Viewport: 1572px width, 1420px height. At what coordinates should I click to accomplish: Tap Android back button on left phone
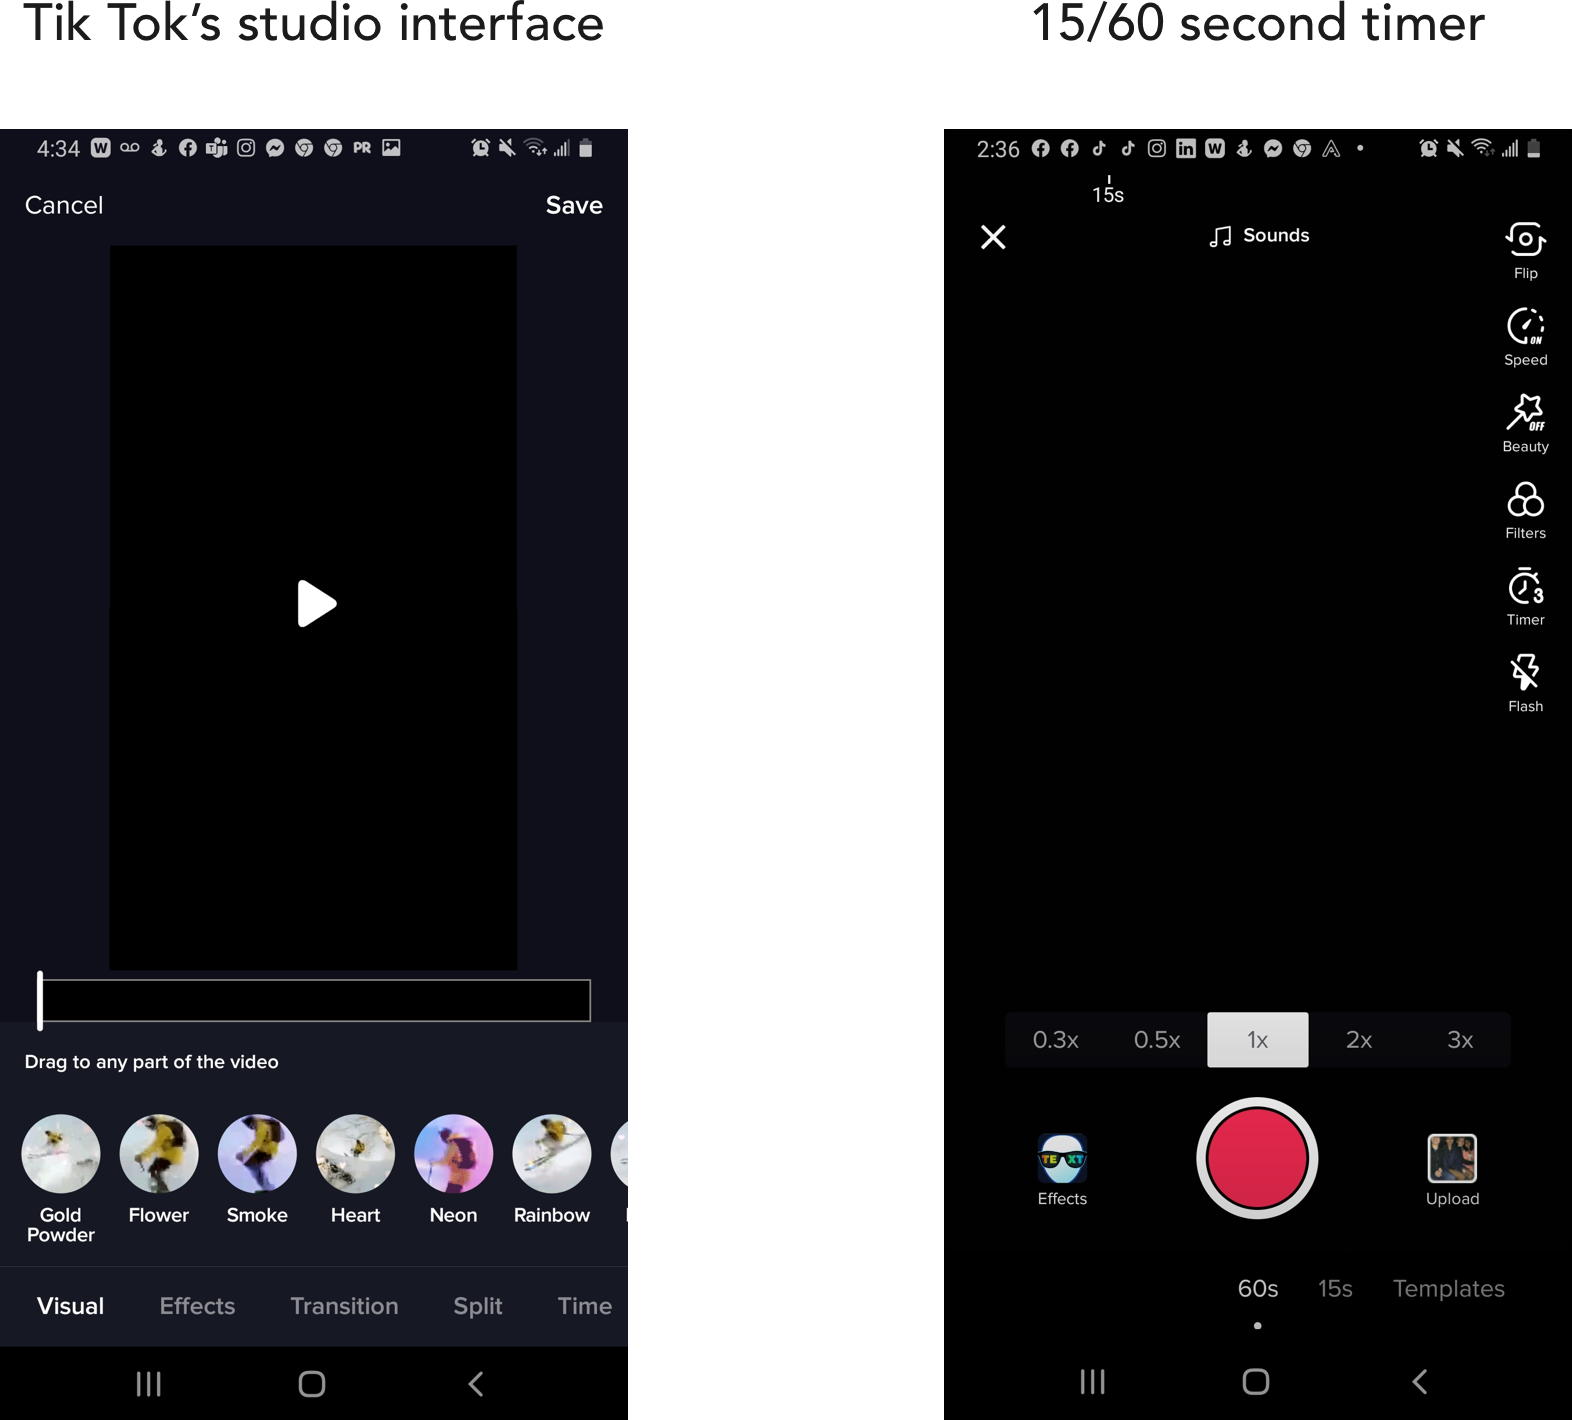(476, 1384)
